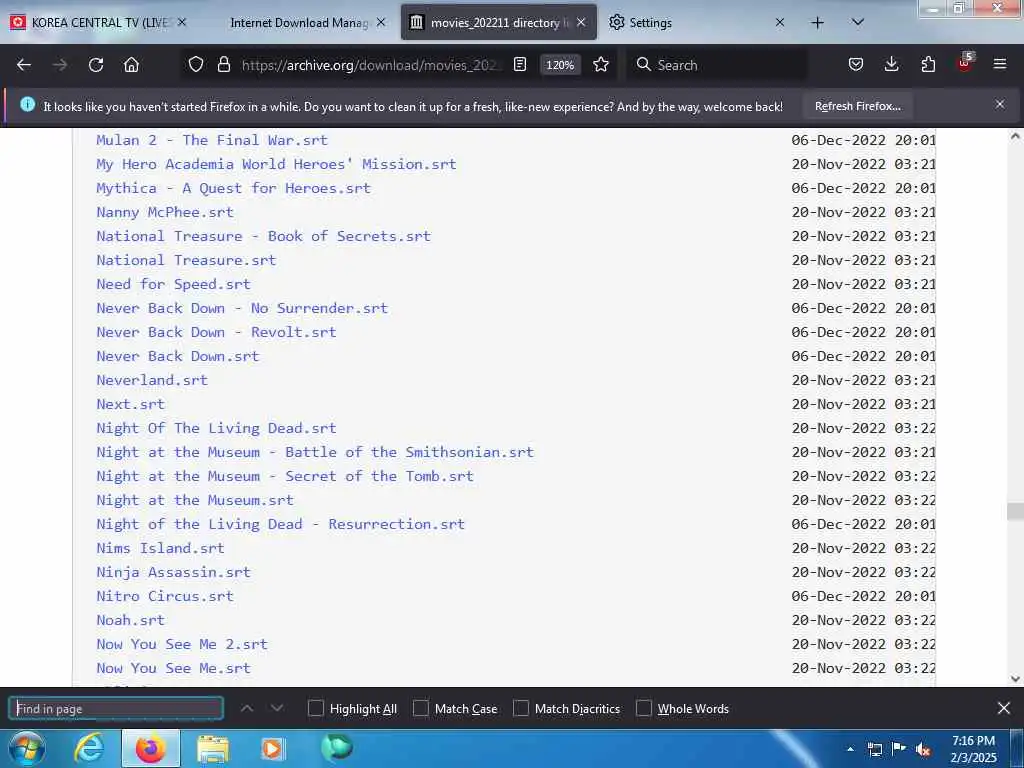Open Night at the Museum - Secret of the Tomb.srt
This screenshot has height=768, width=1024.
[285, 476]
